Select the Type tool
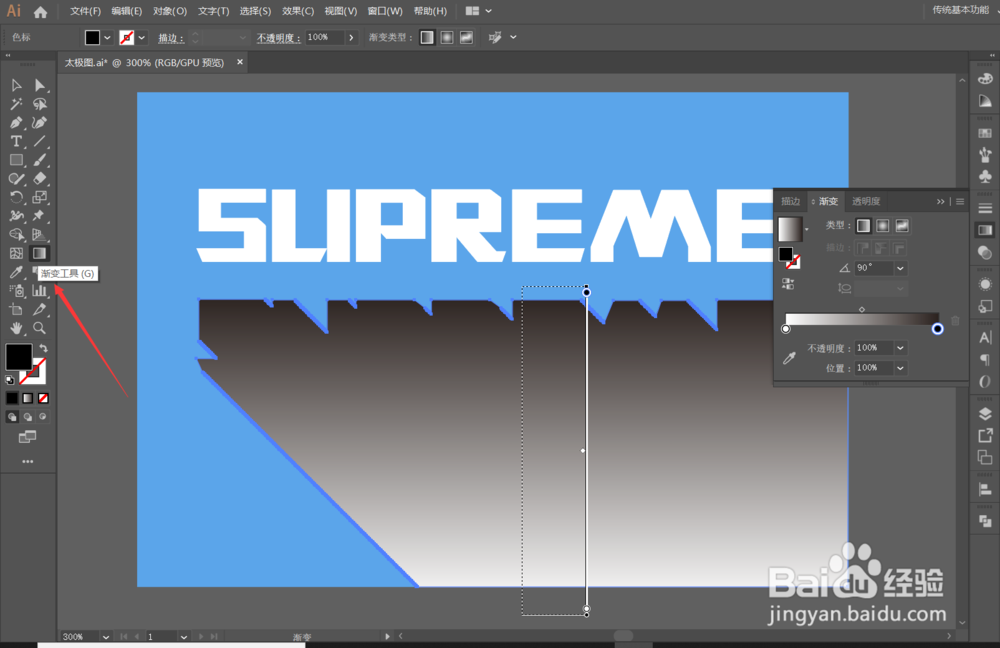The image size is (1000, 648). click(16, 141)
